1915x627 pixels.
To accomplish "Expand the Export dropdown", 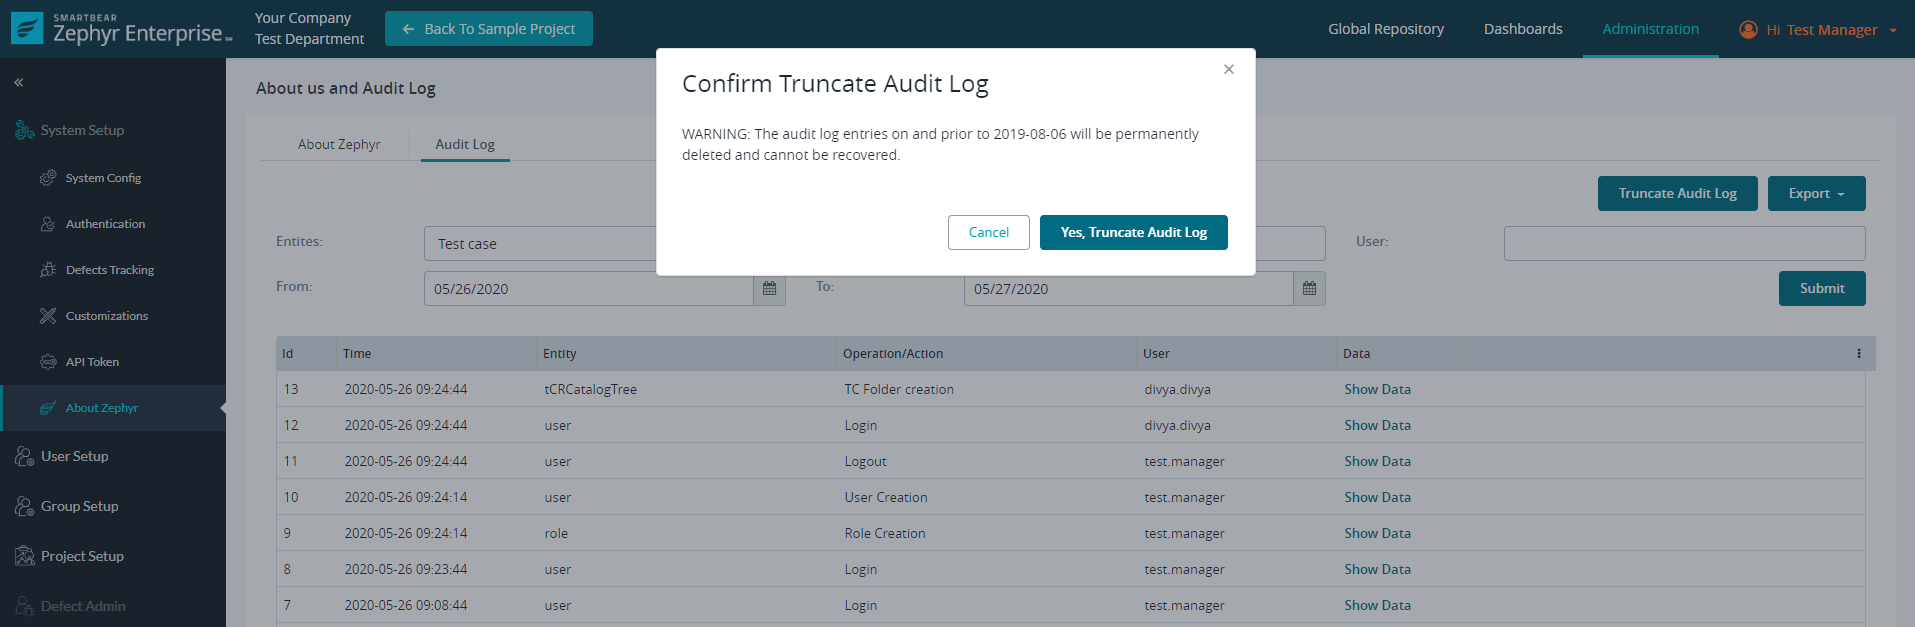I will point(1816,194).
